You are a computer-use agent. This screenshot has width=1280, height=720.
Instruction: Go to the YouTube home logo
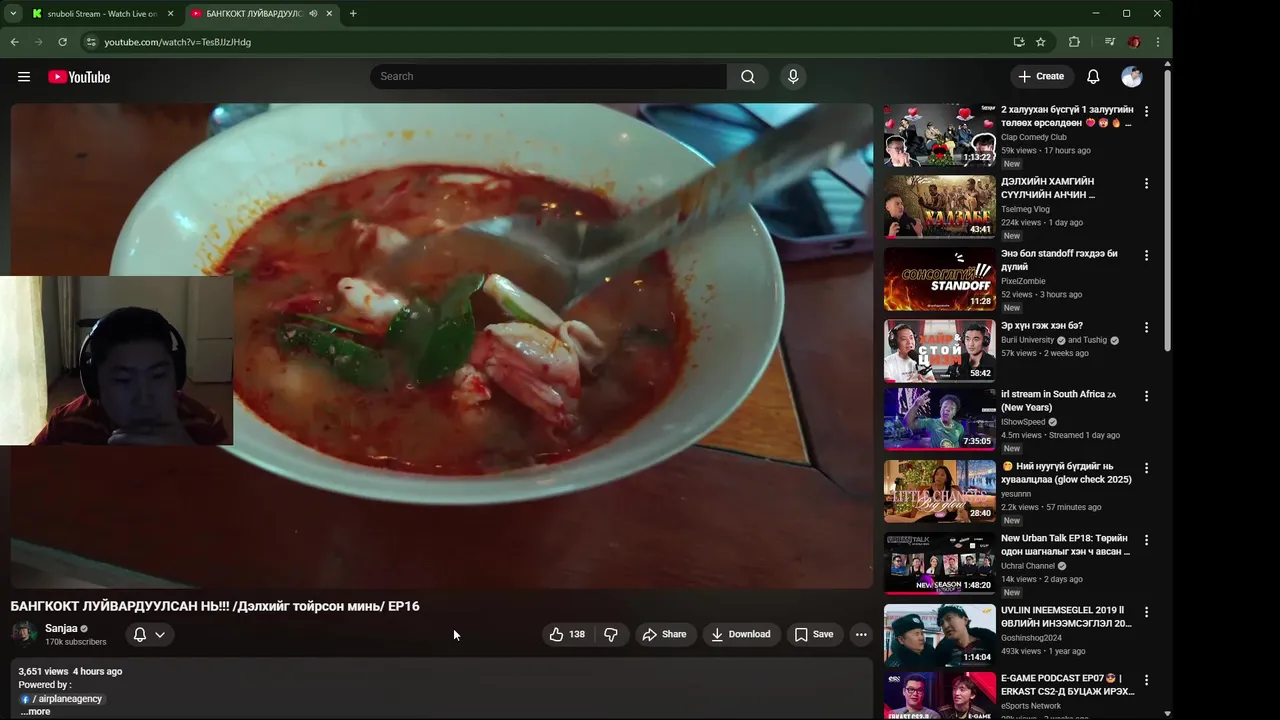pos(79,77)
